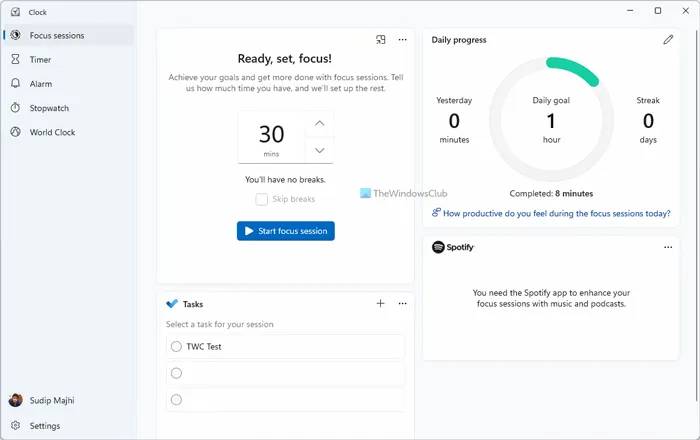Viewport: 700px width, 440px height.
Task: Add a new task with plus icon
Action: click(x=380, y=303)
